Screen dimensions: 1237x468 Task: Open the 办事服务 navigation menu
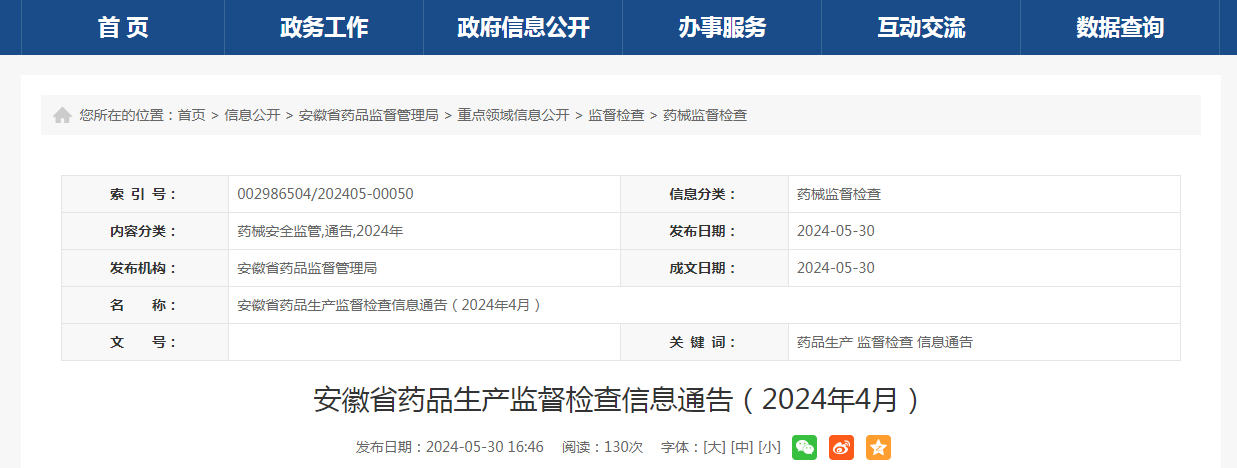(x=722, y=27)
